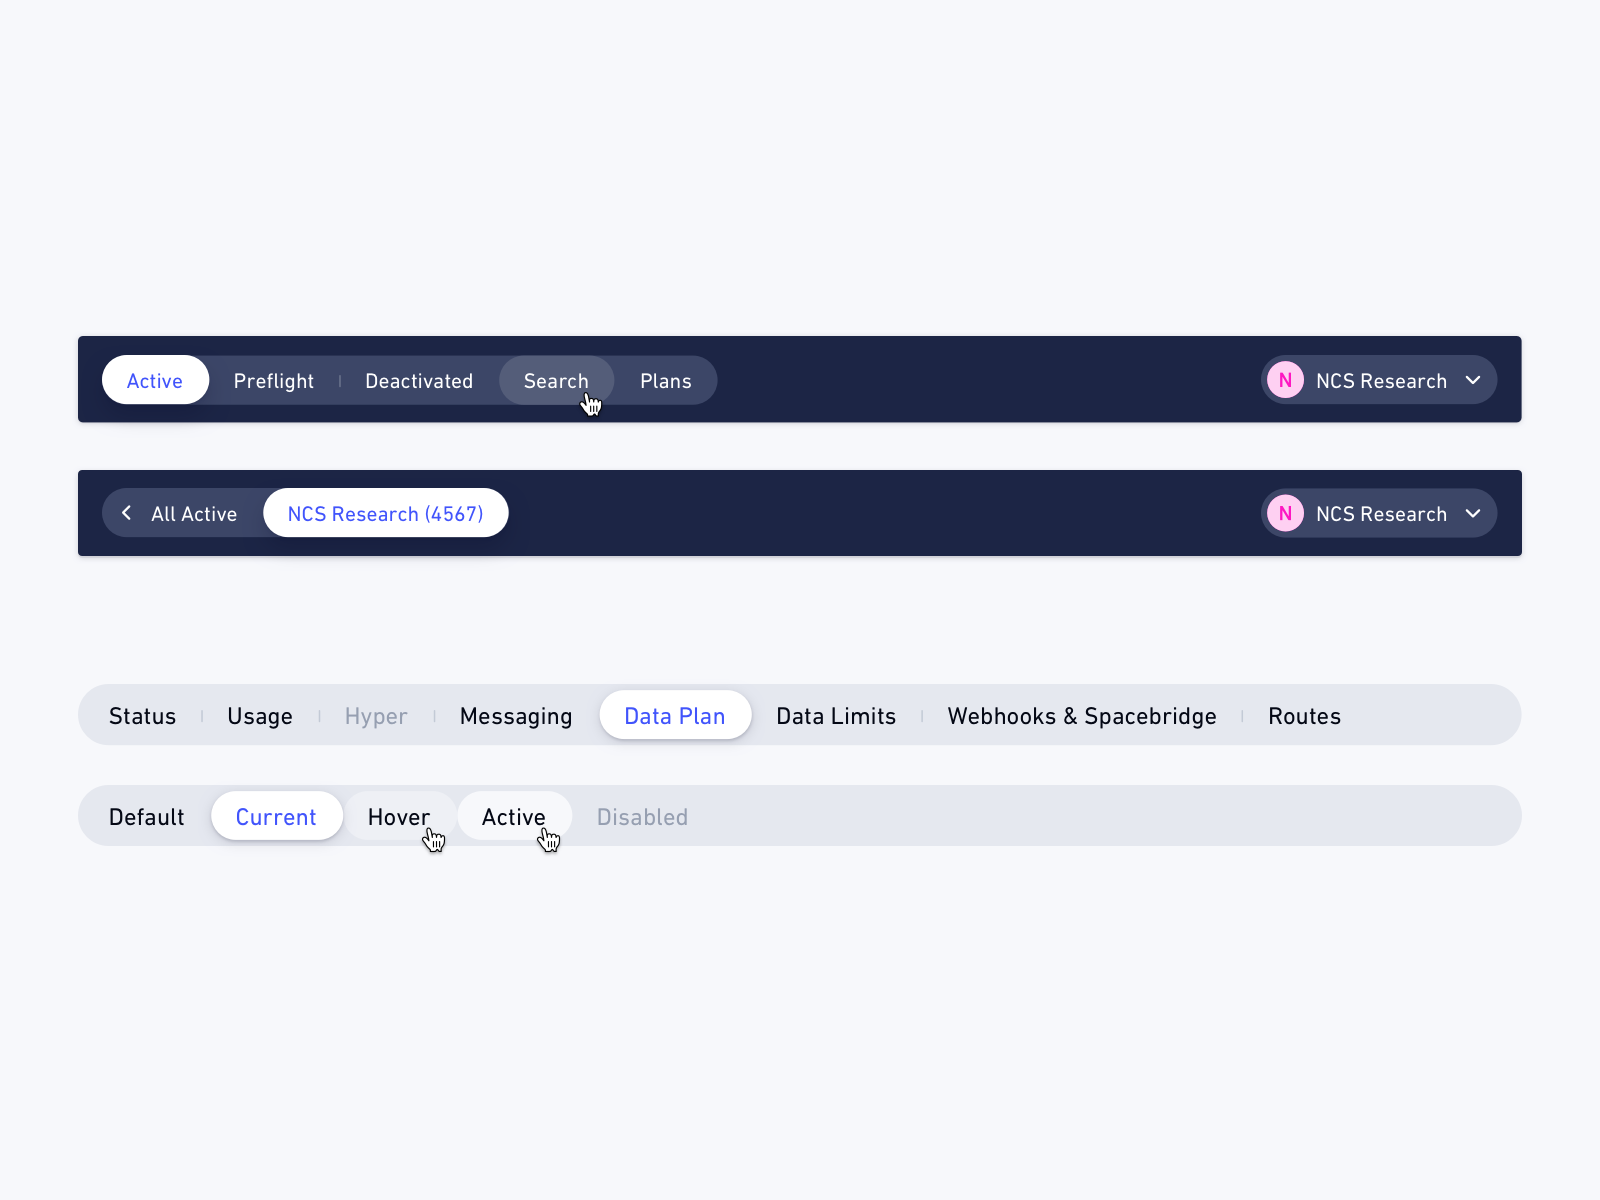Select the Hyper tab
Image resolution: width=1600 pixels, height=1200 pixels.
coord(376,716)
